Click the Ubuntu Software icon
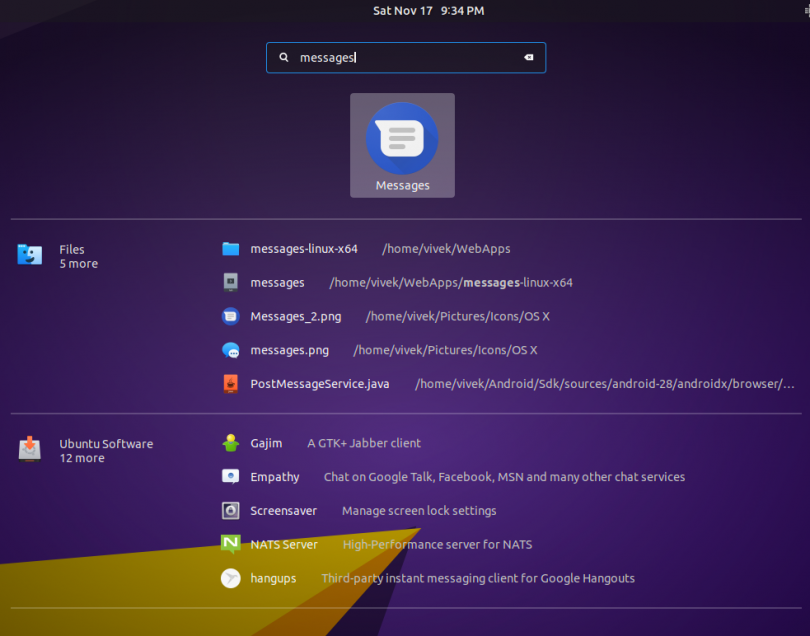The width and height of the screenshot is (810, 636). tap(29, 448)
